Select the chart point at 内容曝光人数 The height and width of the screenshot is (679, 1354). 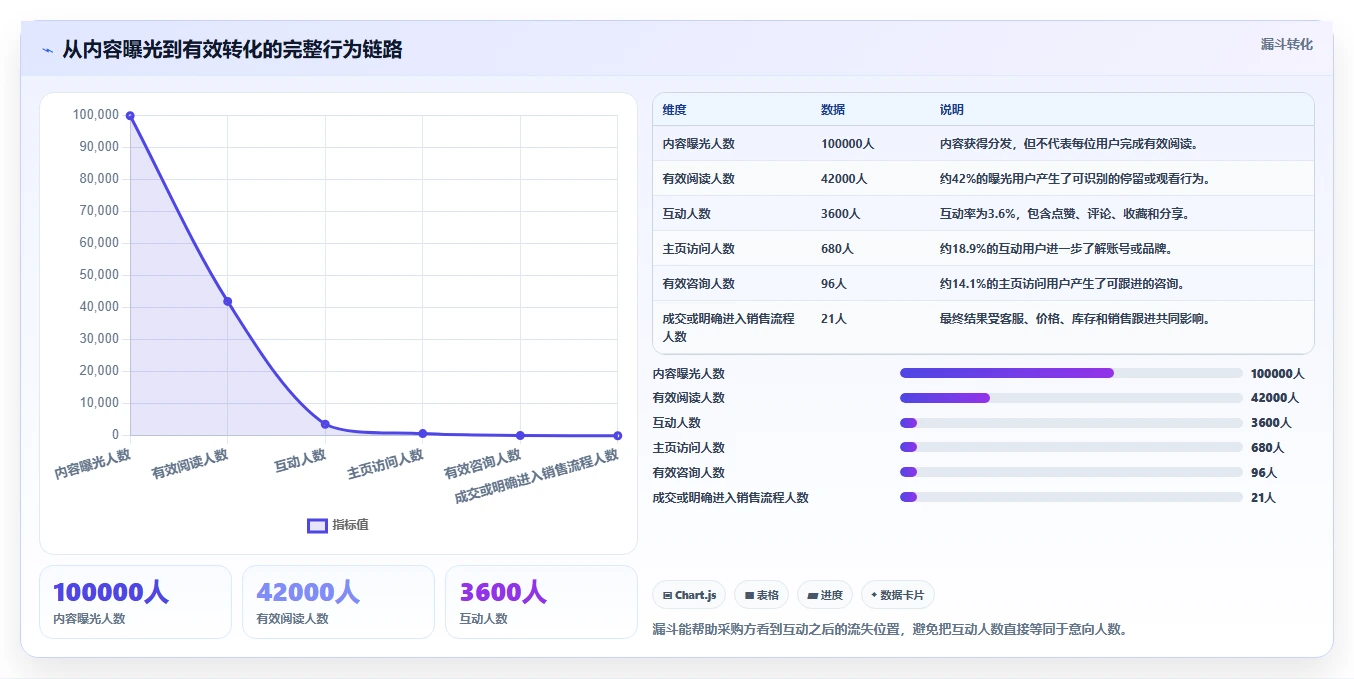[130, 116]
